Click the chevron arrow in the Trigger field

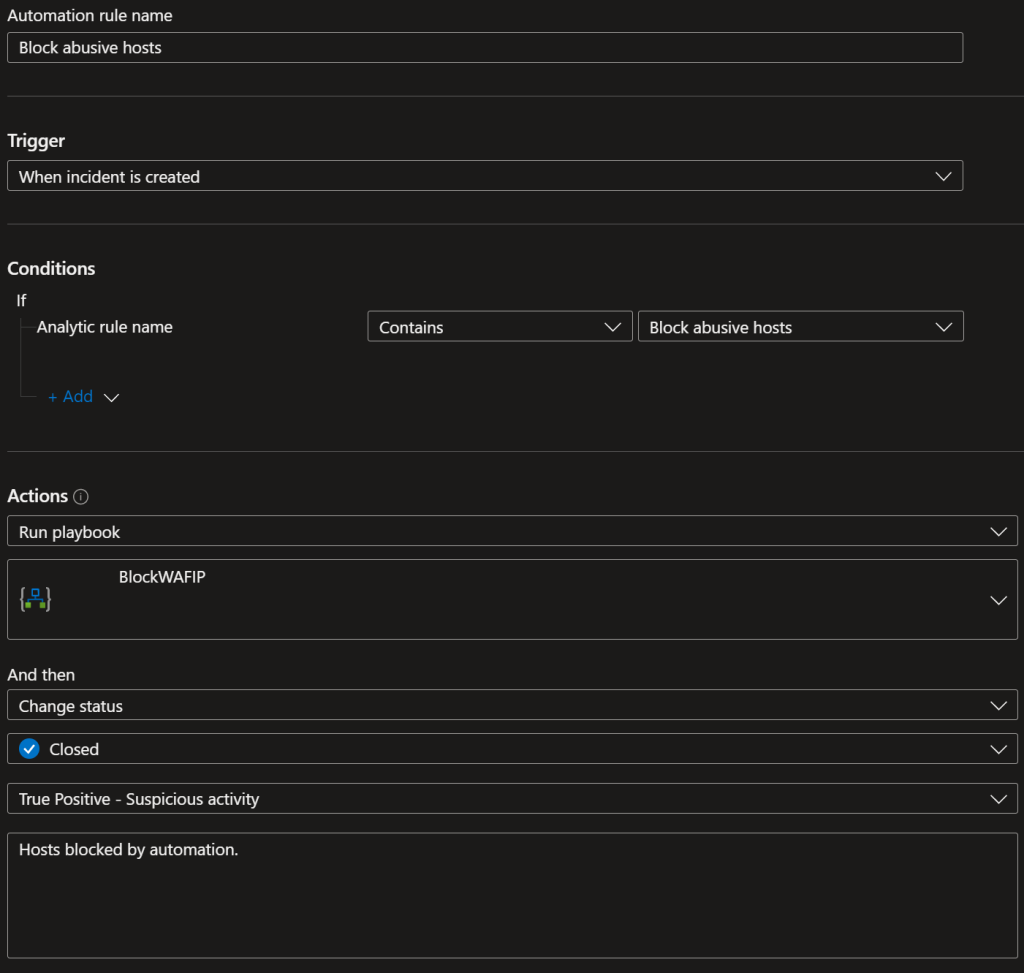click(x=942, y=177)
